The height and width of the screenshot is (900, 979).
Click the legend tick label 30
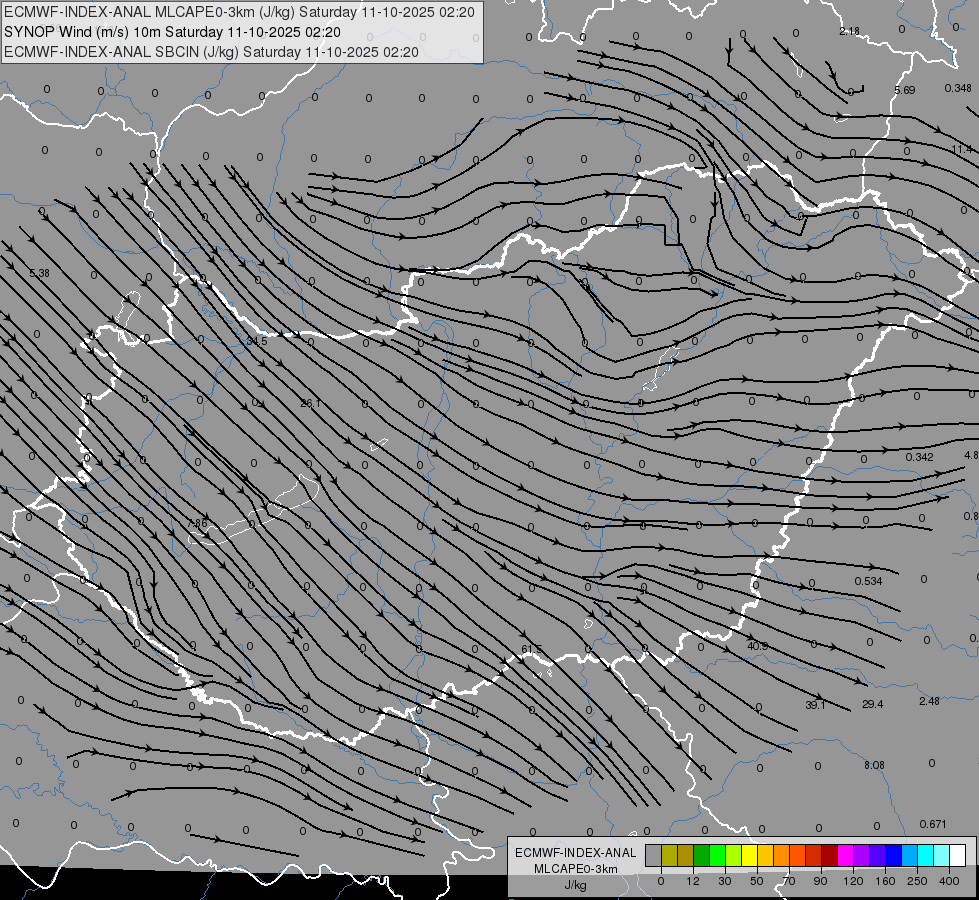coord(725,881)
